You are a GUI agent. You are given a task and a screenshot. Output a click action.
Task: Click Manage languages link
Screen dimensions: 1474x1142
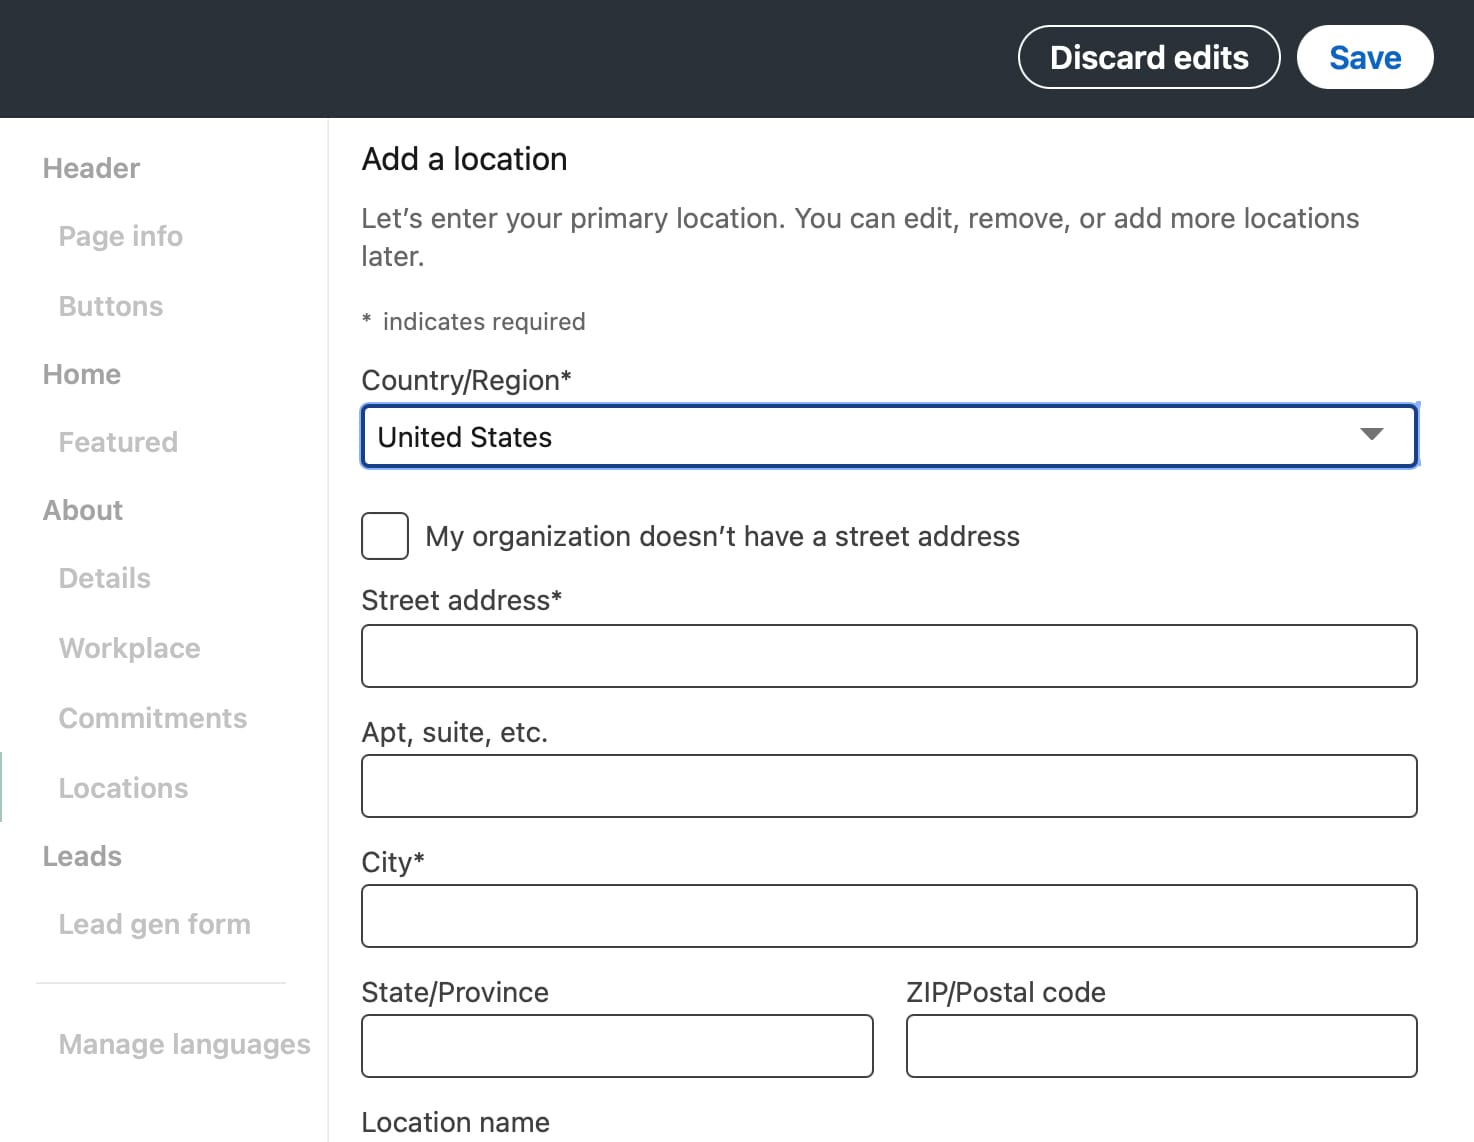coord(185,1044)
